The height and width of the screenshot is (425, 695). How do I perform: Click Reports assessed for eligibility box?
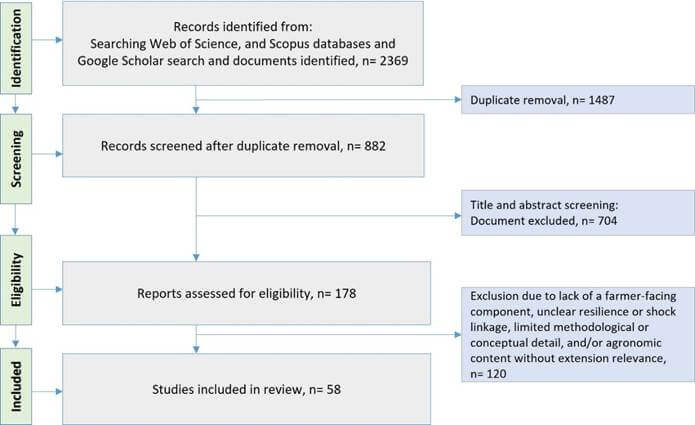[246, 293]
